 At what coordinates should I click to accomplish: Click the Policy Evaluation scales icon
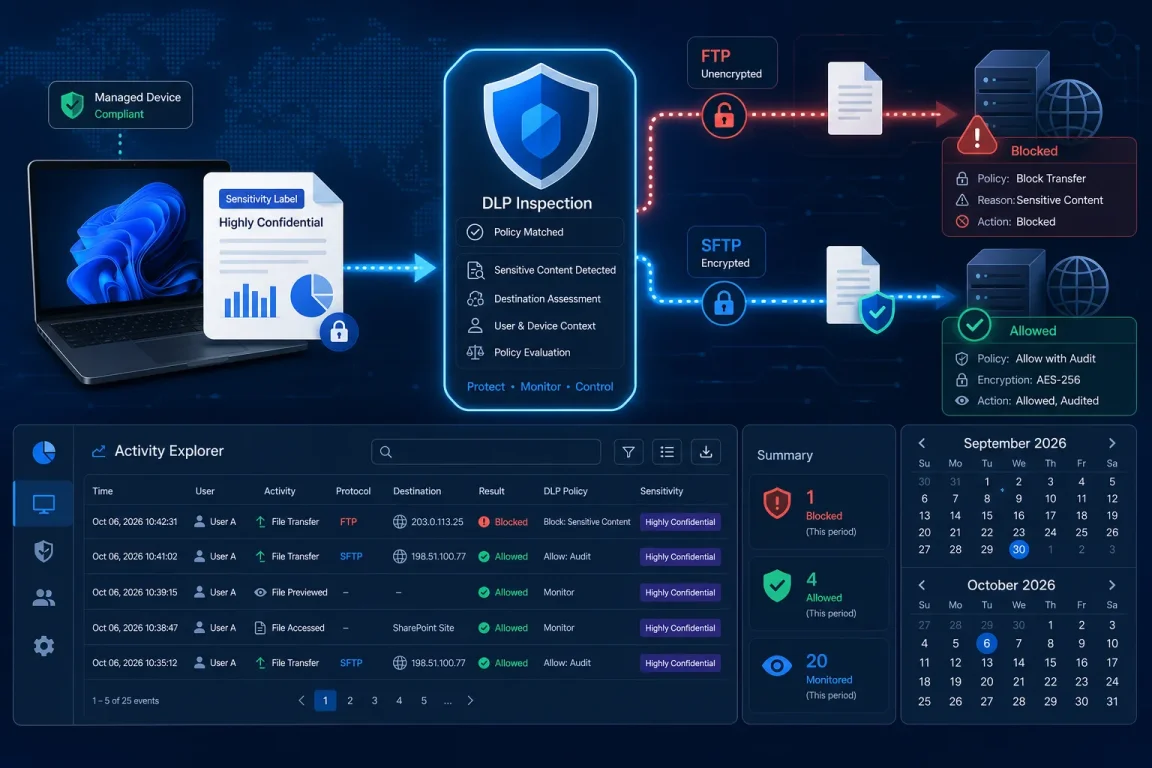pyautogui.click(x=475, y=353)
